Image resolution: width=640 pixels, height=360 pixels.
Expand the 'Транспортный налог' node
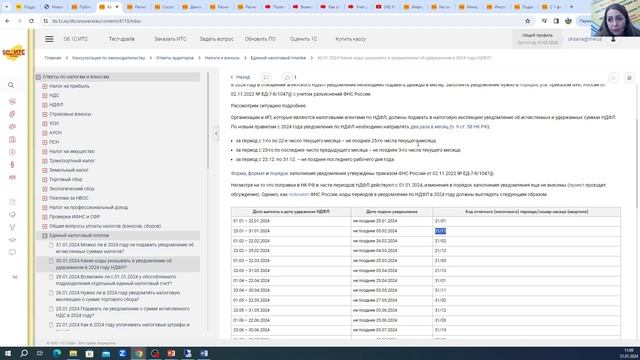pyautogui.click(x=45, y=161)
